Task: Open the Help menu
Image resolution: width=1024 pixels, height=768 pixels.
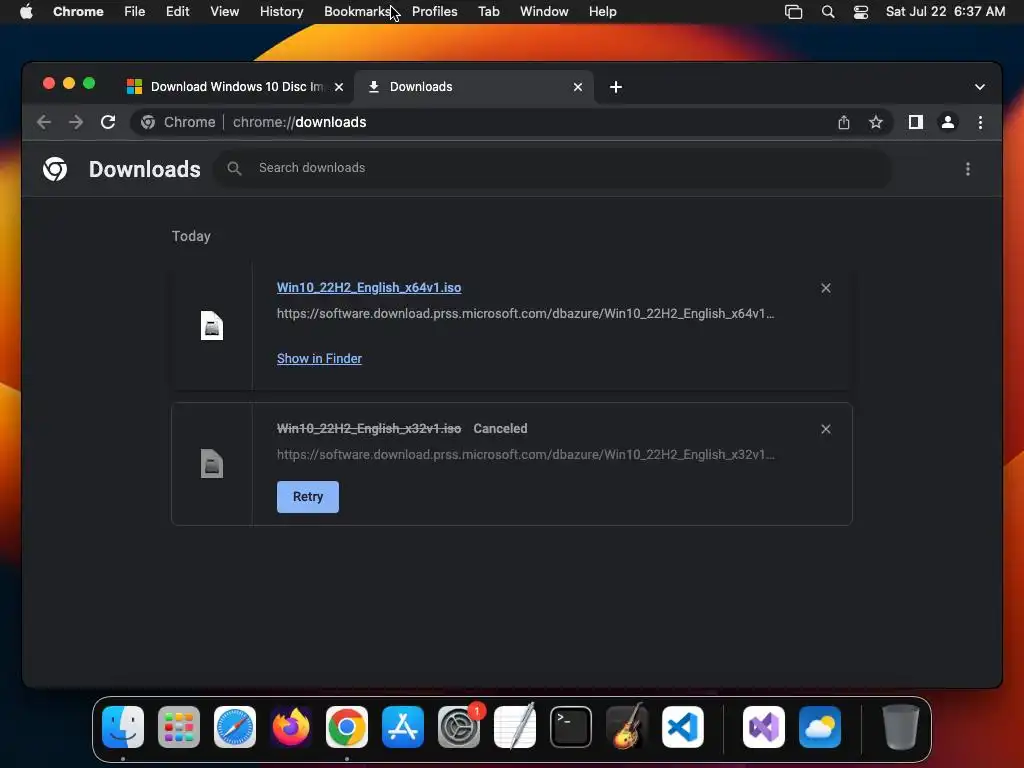Action: 602,11
